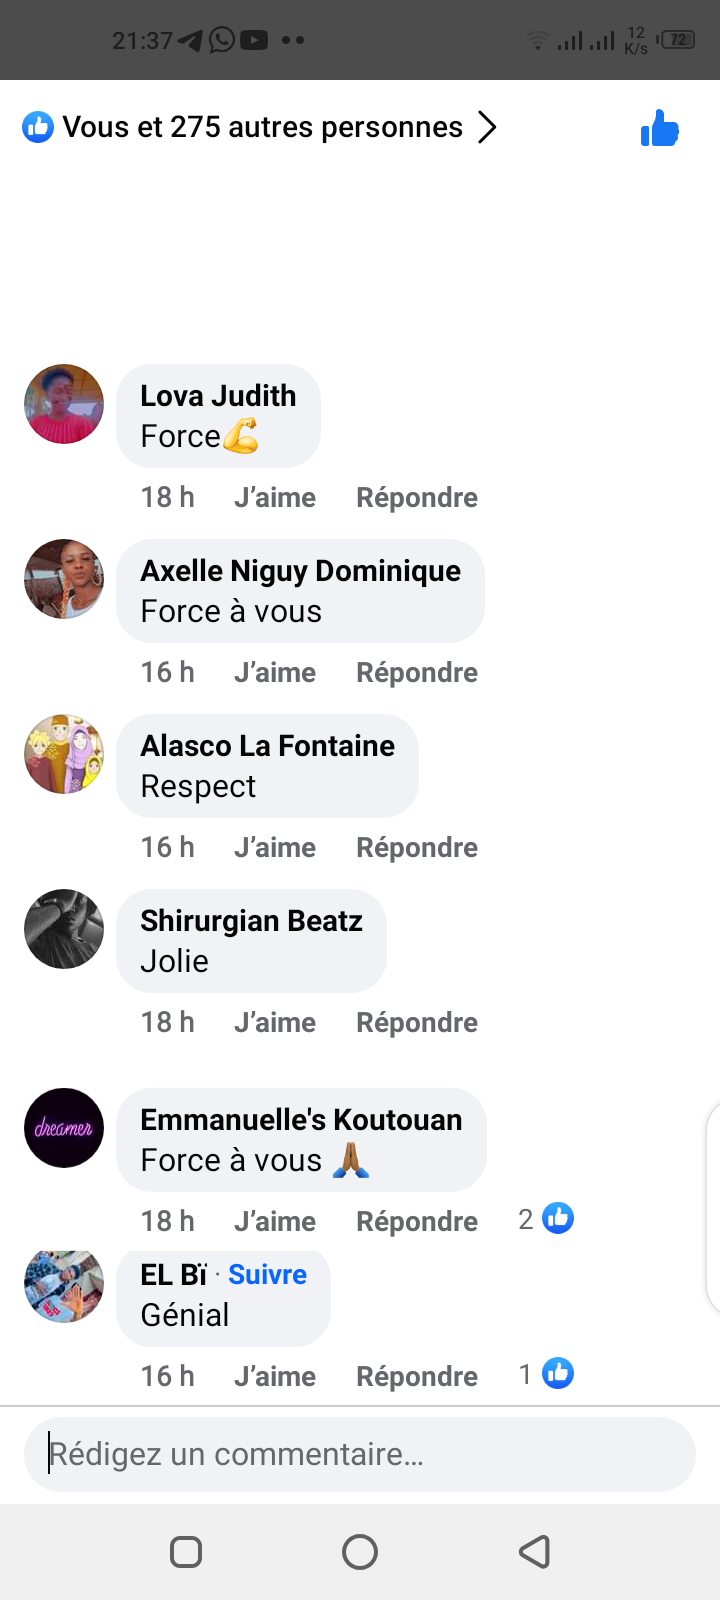Reply to Axelle Niguy Dominique's comment

point(417,672)
